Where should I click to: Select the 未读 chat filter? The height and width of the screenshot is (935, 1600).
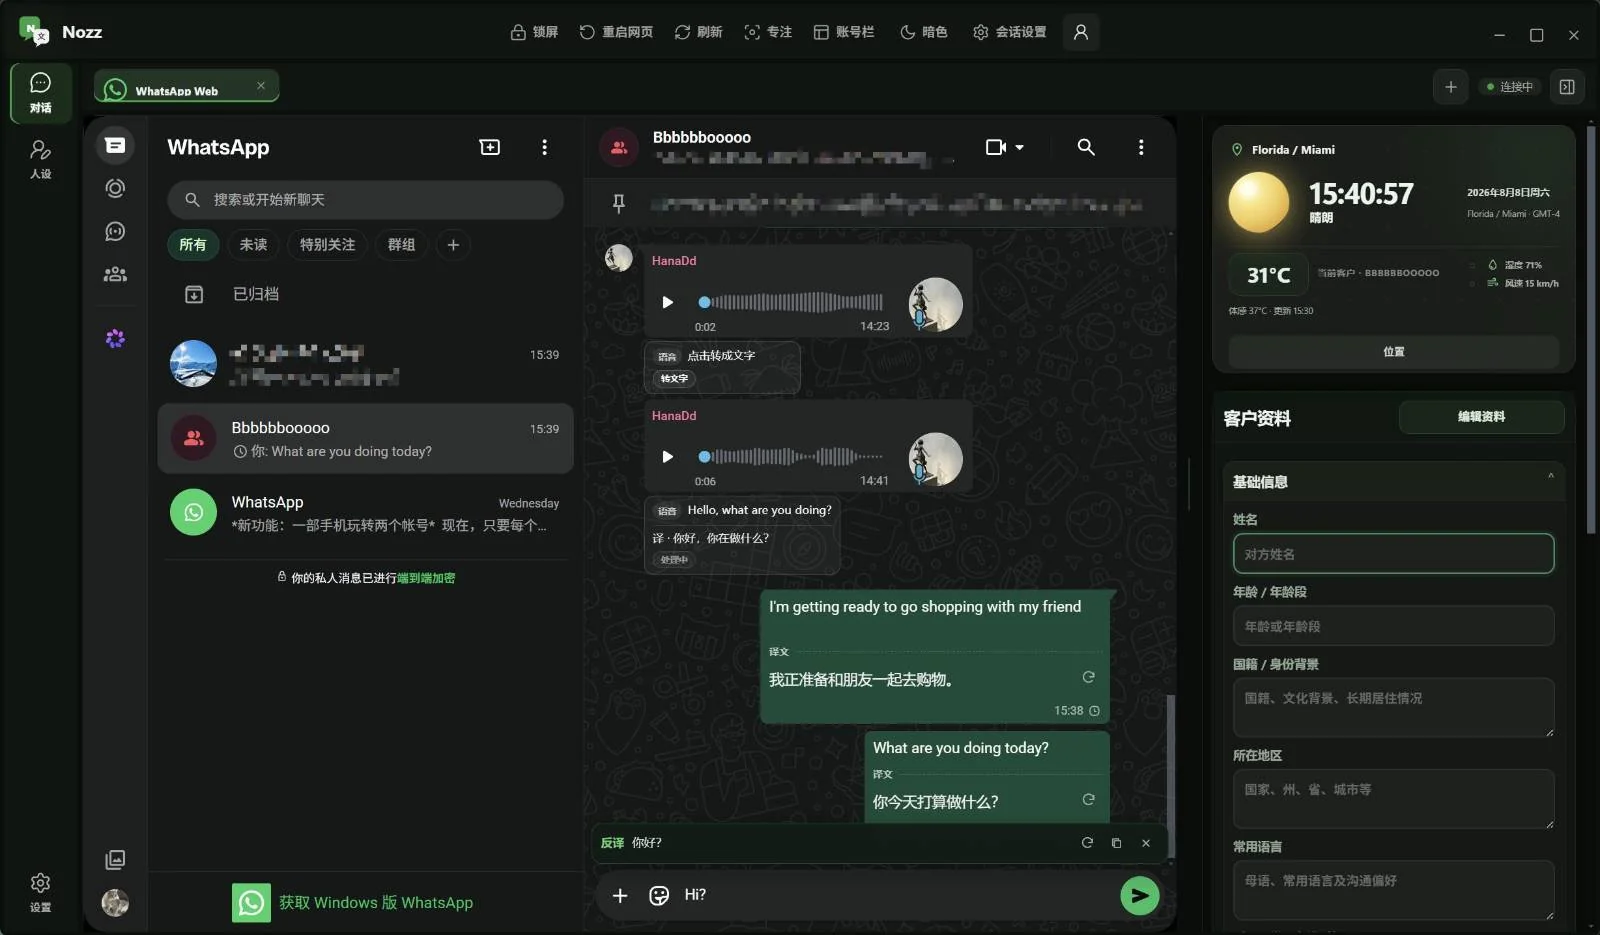pyautogui.click(x=253, y=245)
